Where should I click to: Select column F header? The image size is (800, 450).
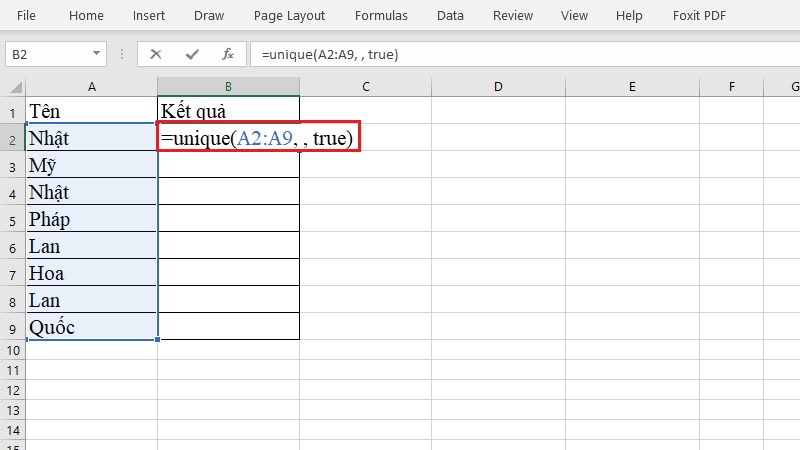(732, 87)
